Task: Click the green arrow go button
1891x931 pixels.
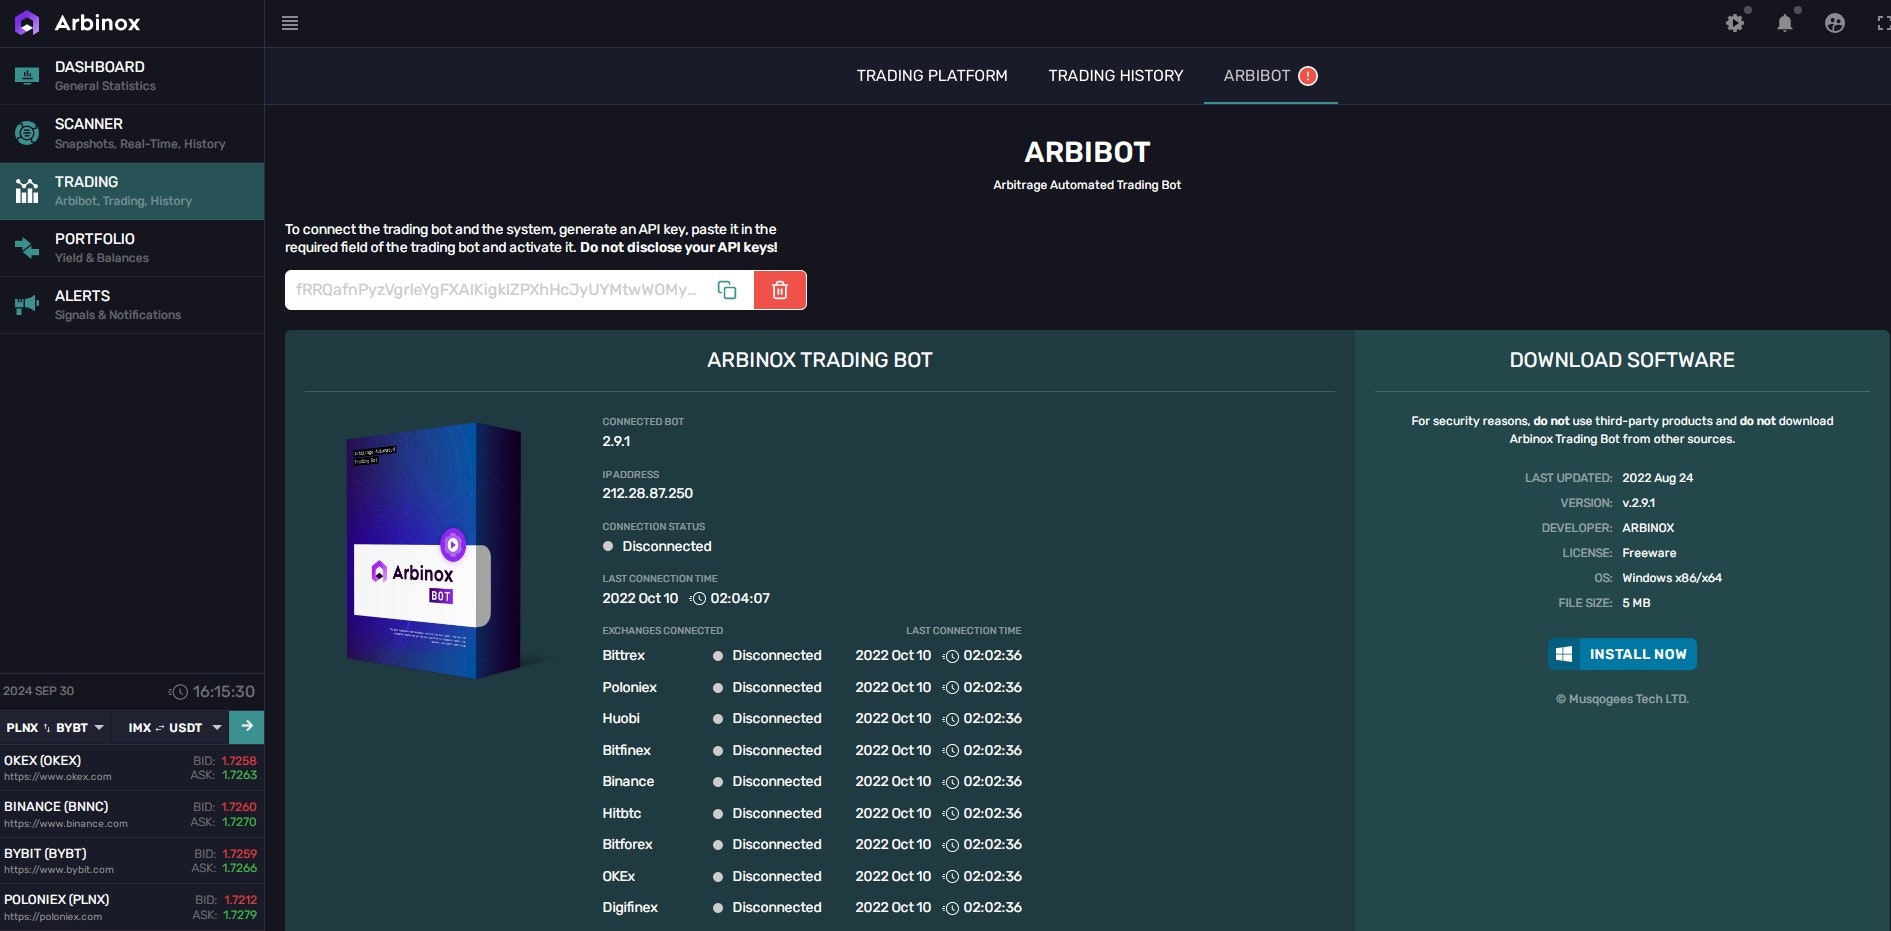Action: pyautogui.click(x=247, y=727)
